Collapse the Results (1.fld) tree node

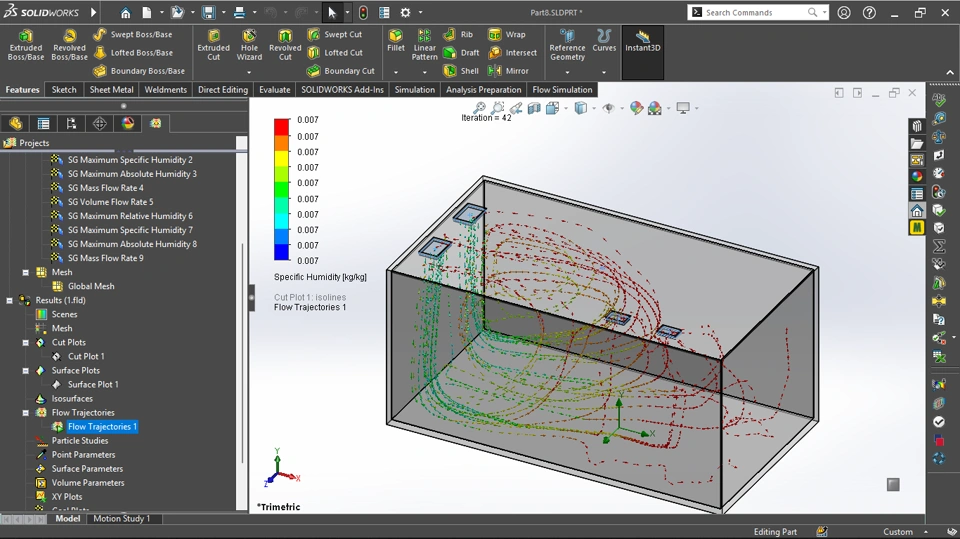pyautogui.click(x=10, y=300)
